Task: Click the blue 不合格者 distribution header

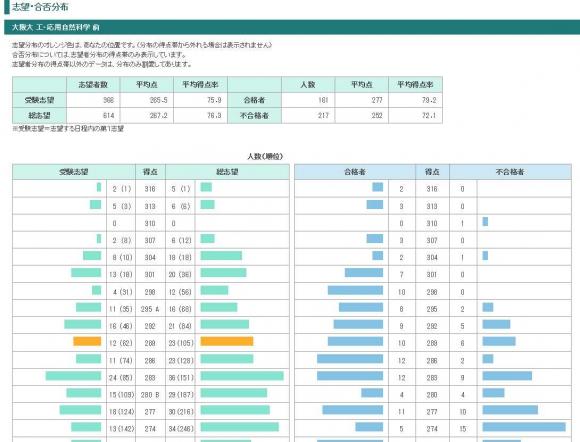Action: click(x=510, y=172)
